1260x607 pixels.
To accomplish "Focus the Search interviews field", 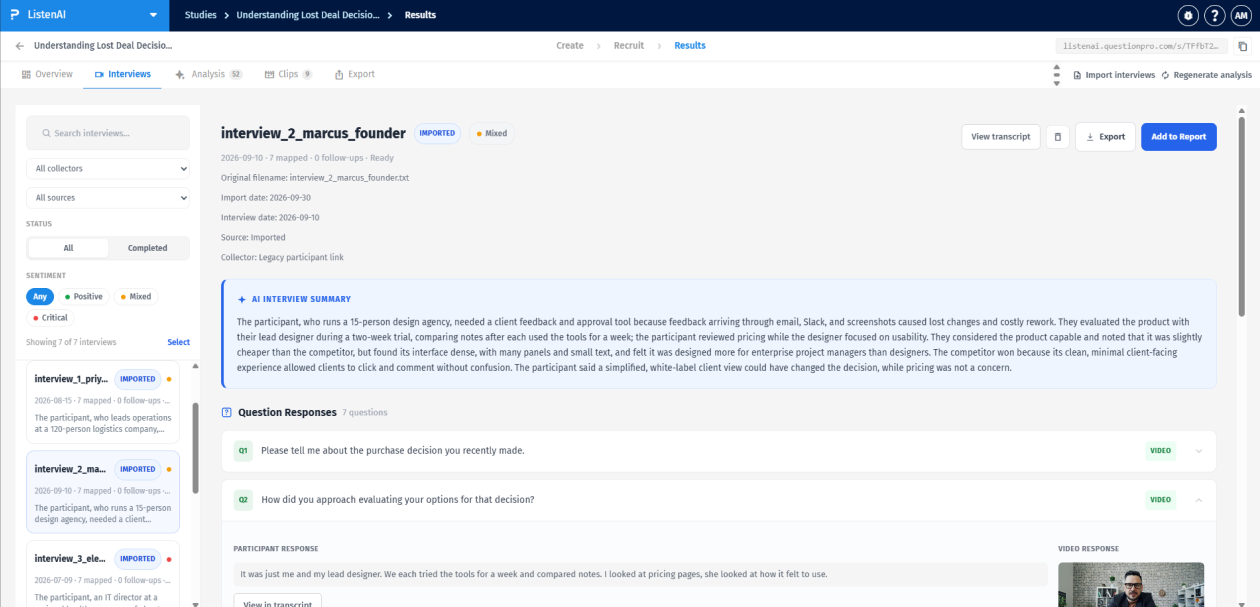I will 108,133.
